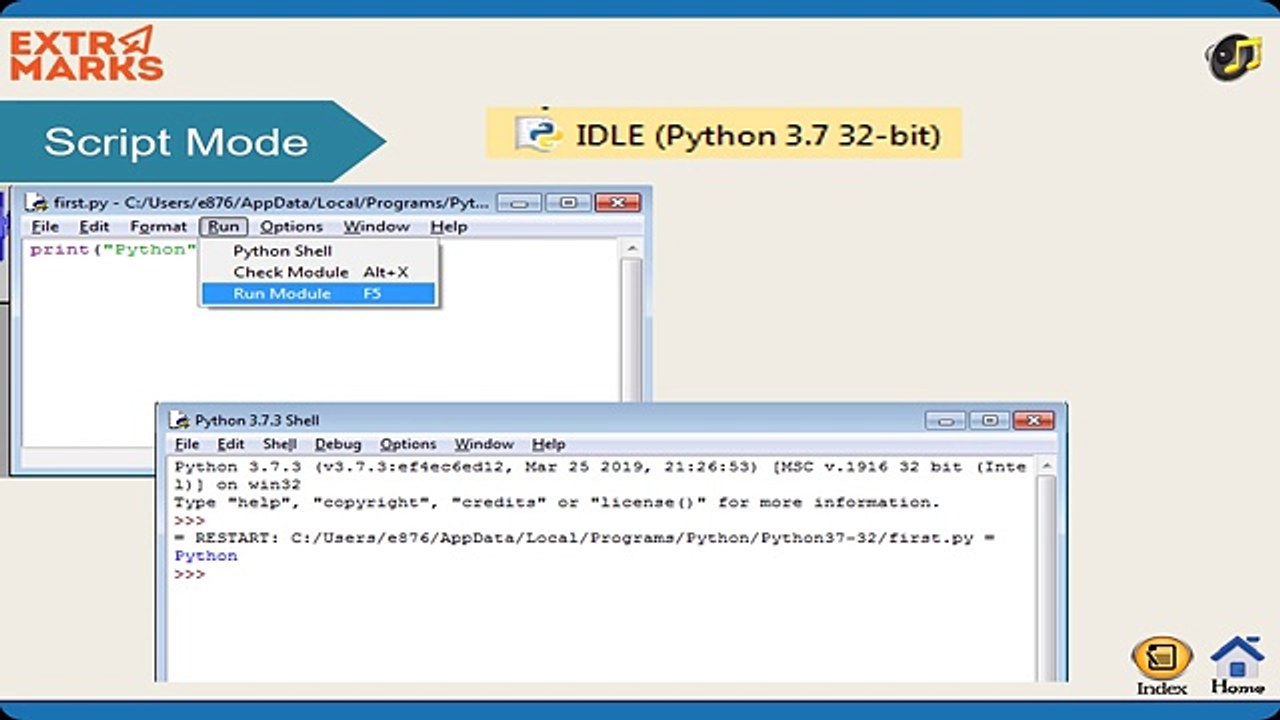Toggle the audio music note icon
Screen dimensions: 1280x720
(x=1234, y=57)
